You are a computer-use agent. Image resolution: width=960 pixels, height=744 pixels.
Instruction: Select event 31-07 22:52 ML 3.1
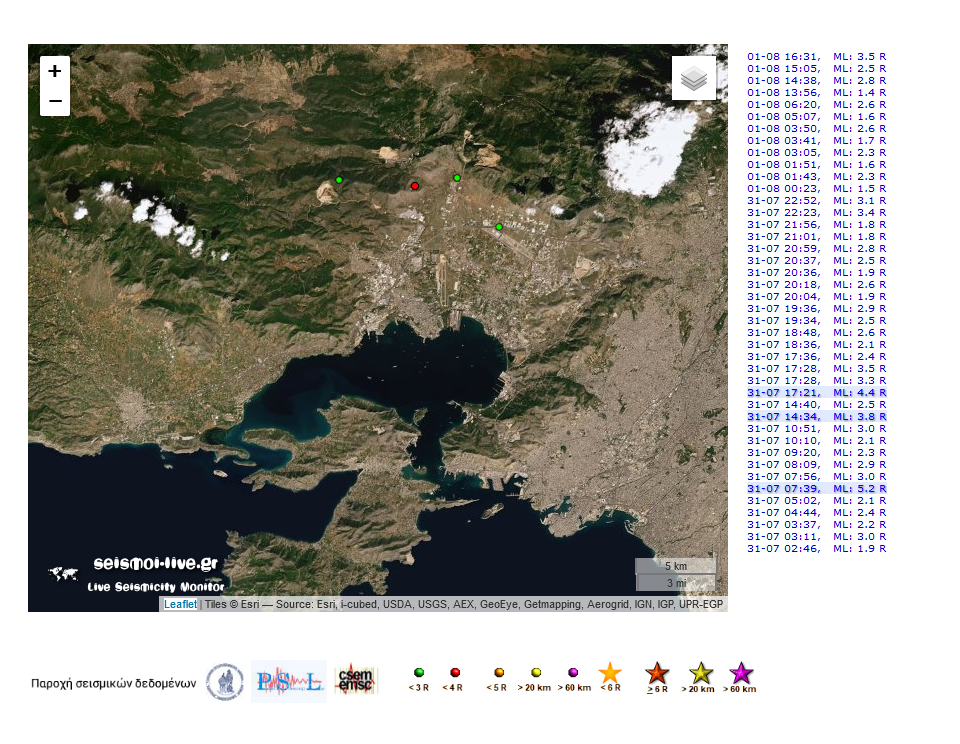click(x=817, y=200)
